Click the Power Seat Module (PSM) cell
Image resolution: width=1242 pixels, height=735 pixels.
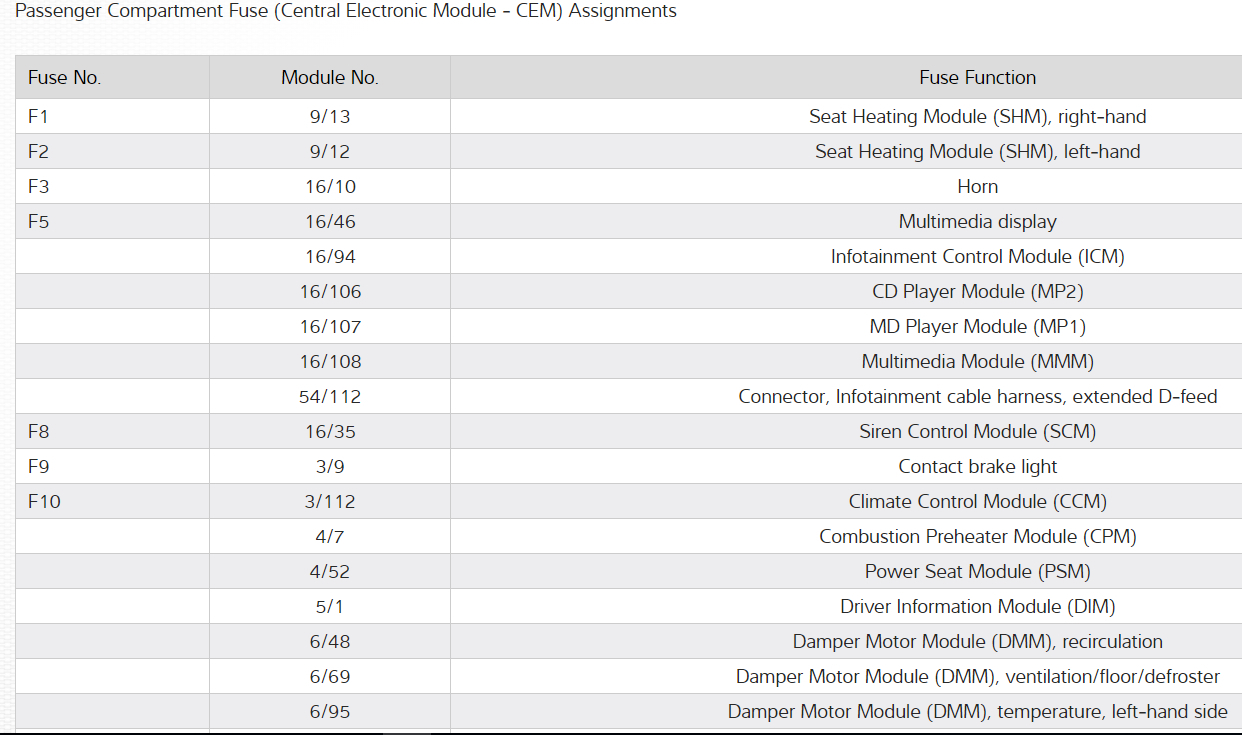977,572
